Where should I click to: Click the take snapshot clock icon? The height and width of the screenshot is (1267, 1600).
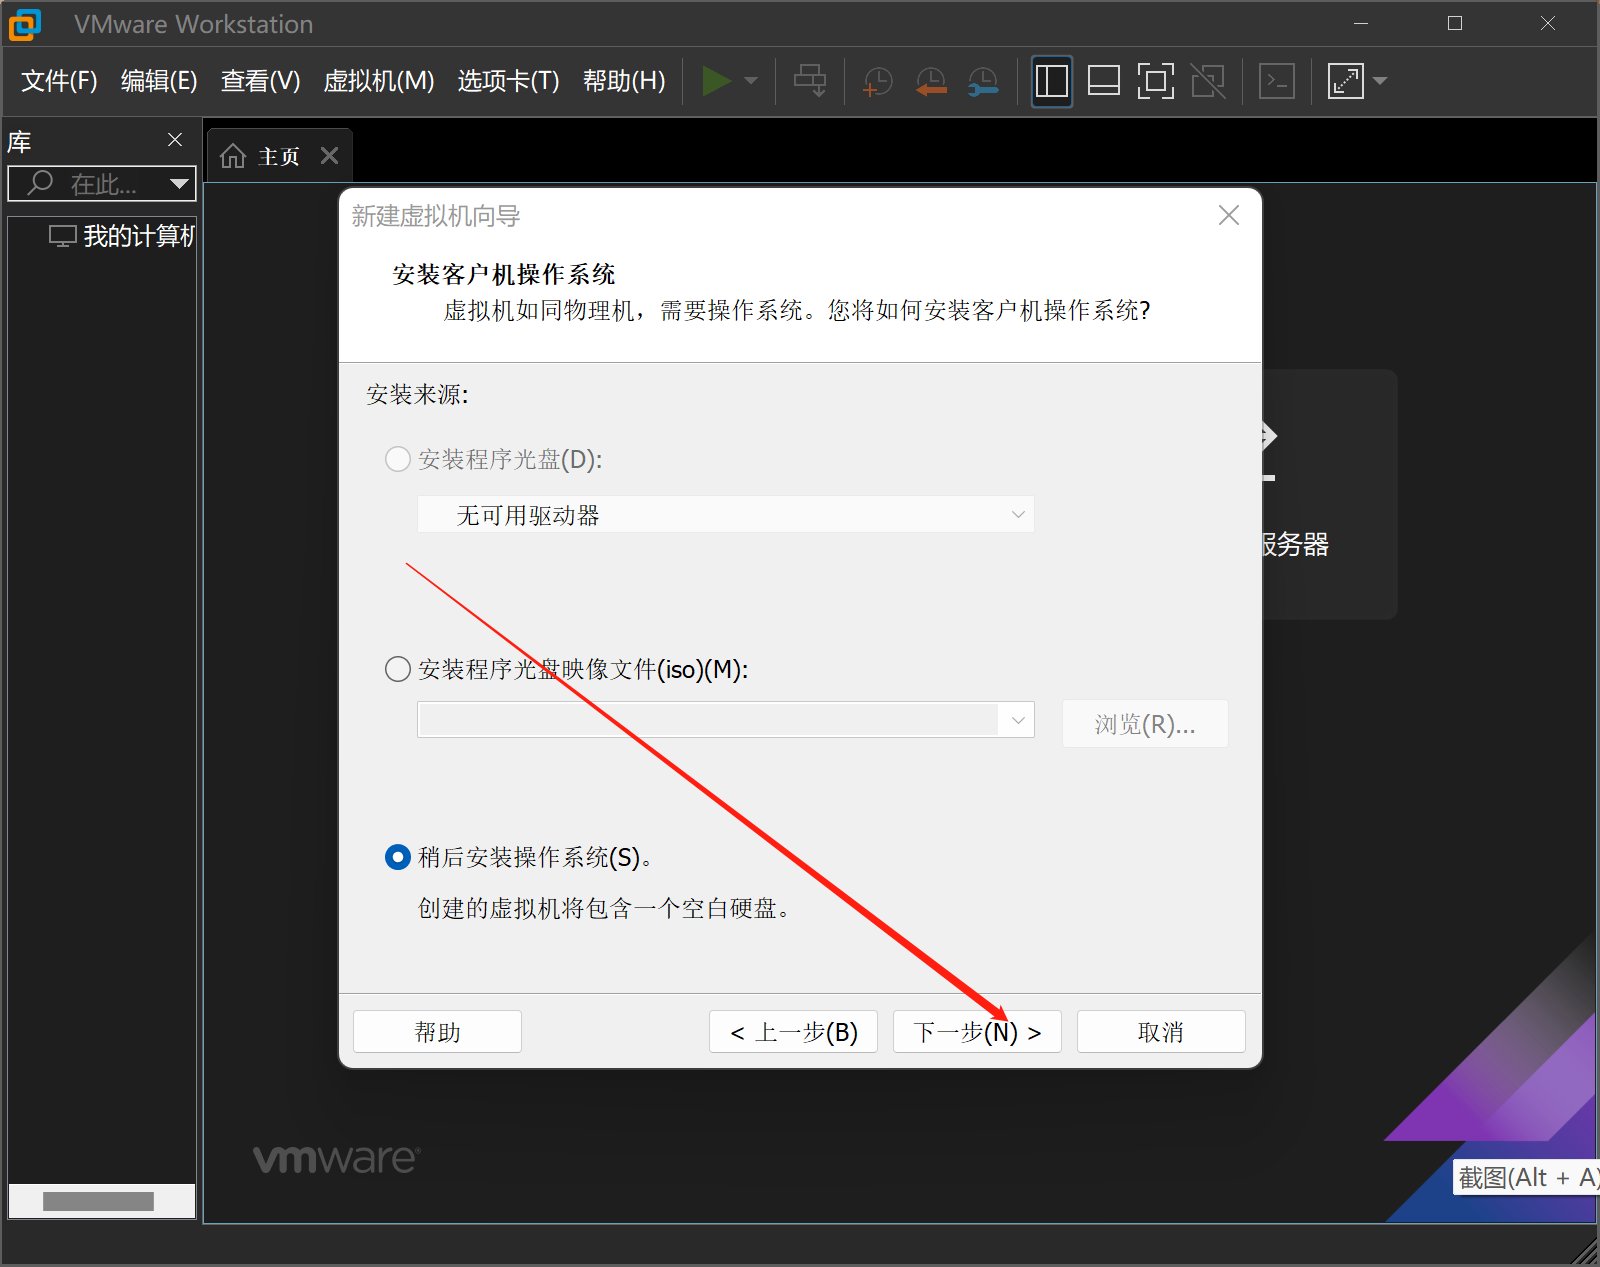[x=877, y=81]
